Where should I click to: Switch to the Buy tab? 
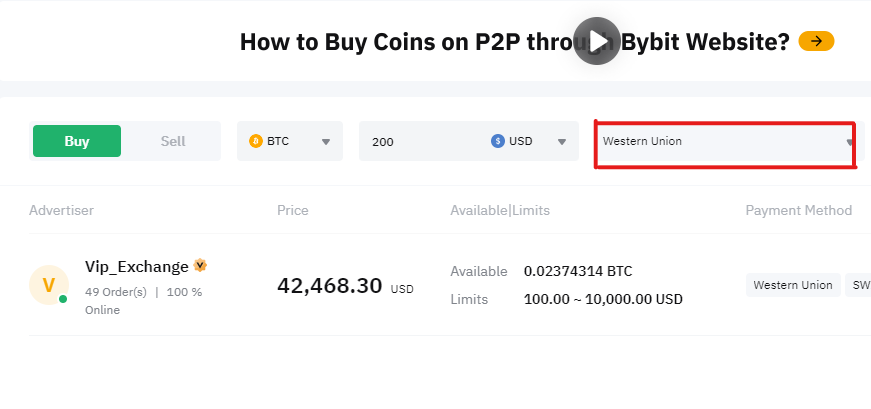77,141
